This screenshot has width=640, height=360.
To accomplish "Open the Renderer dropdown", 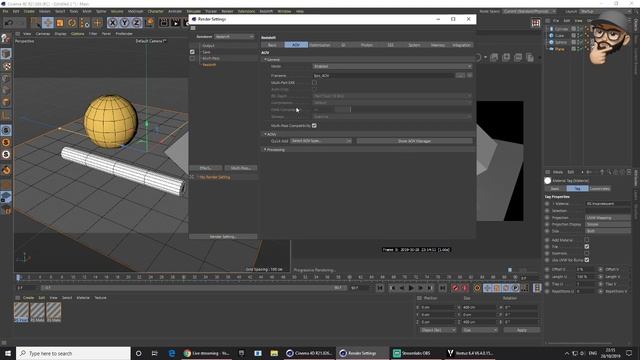I will click(x=234, y=36).
